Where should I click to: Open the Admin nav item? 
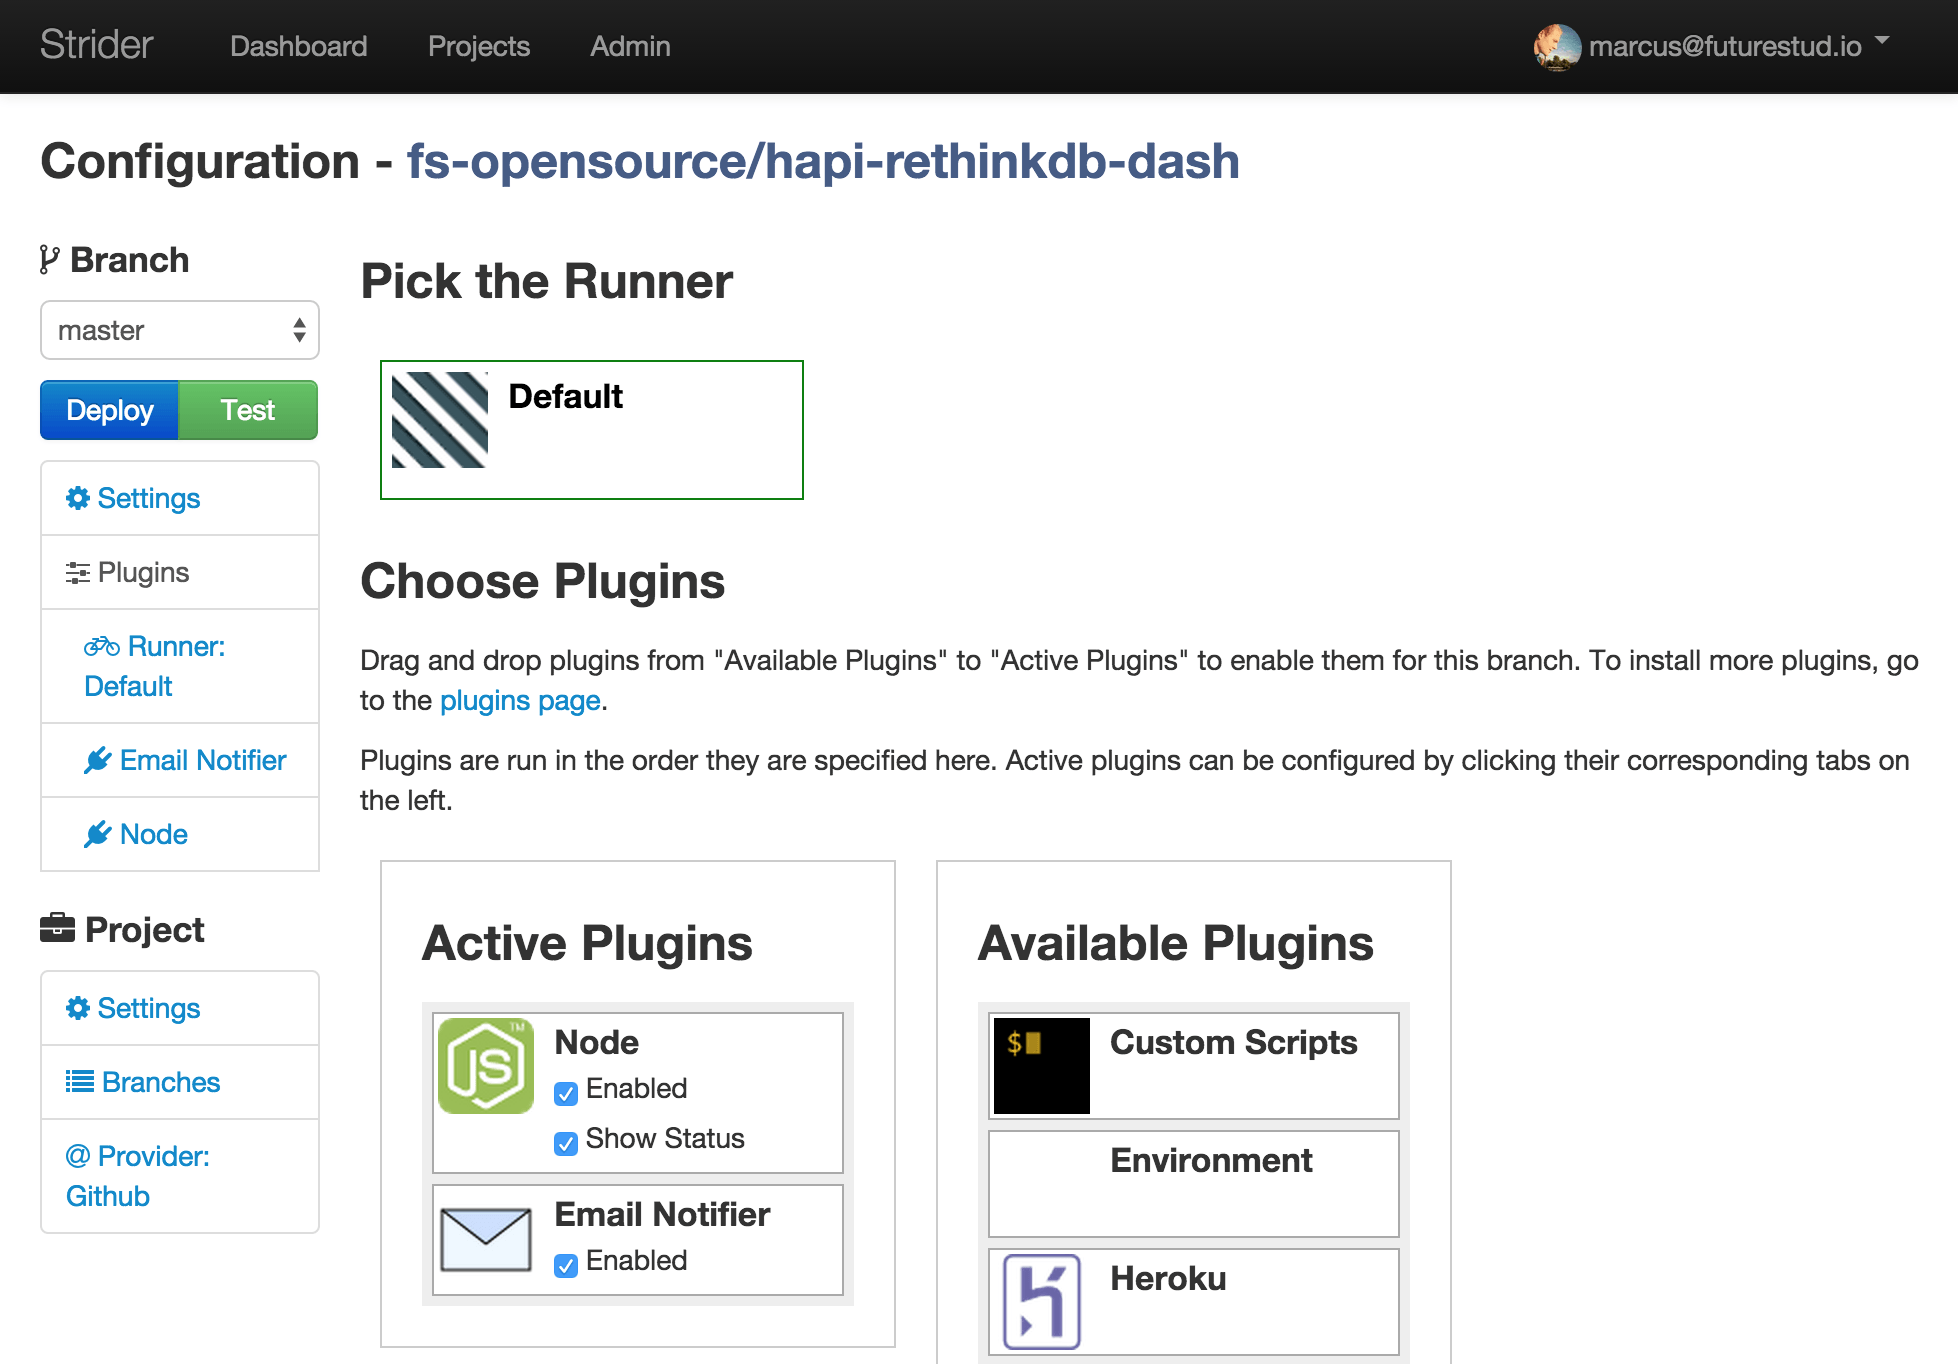630,46
